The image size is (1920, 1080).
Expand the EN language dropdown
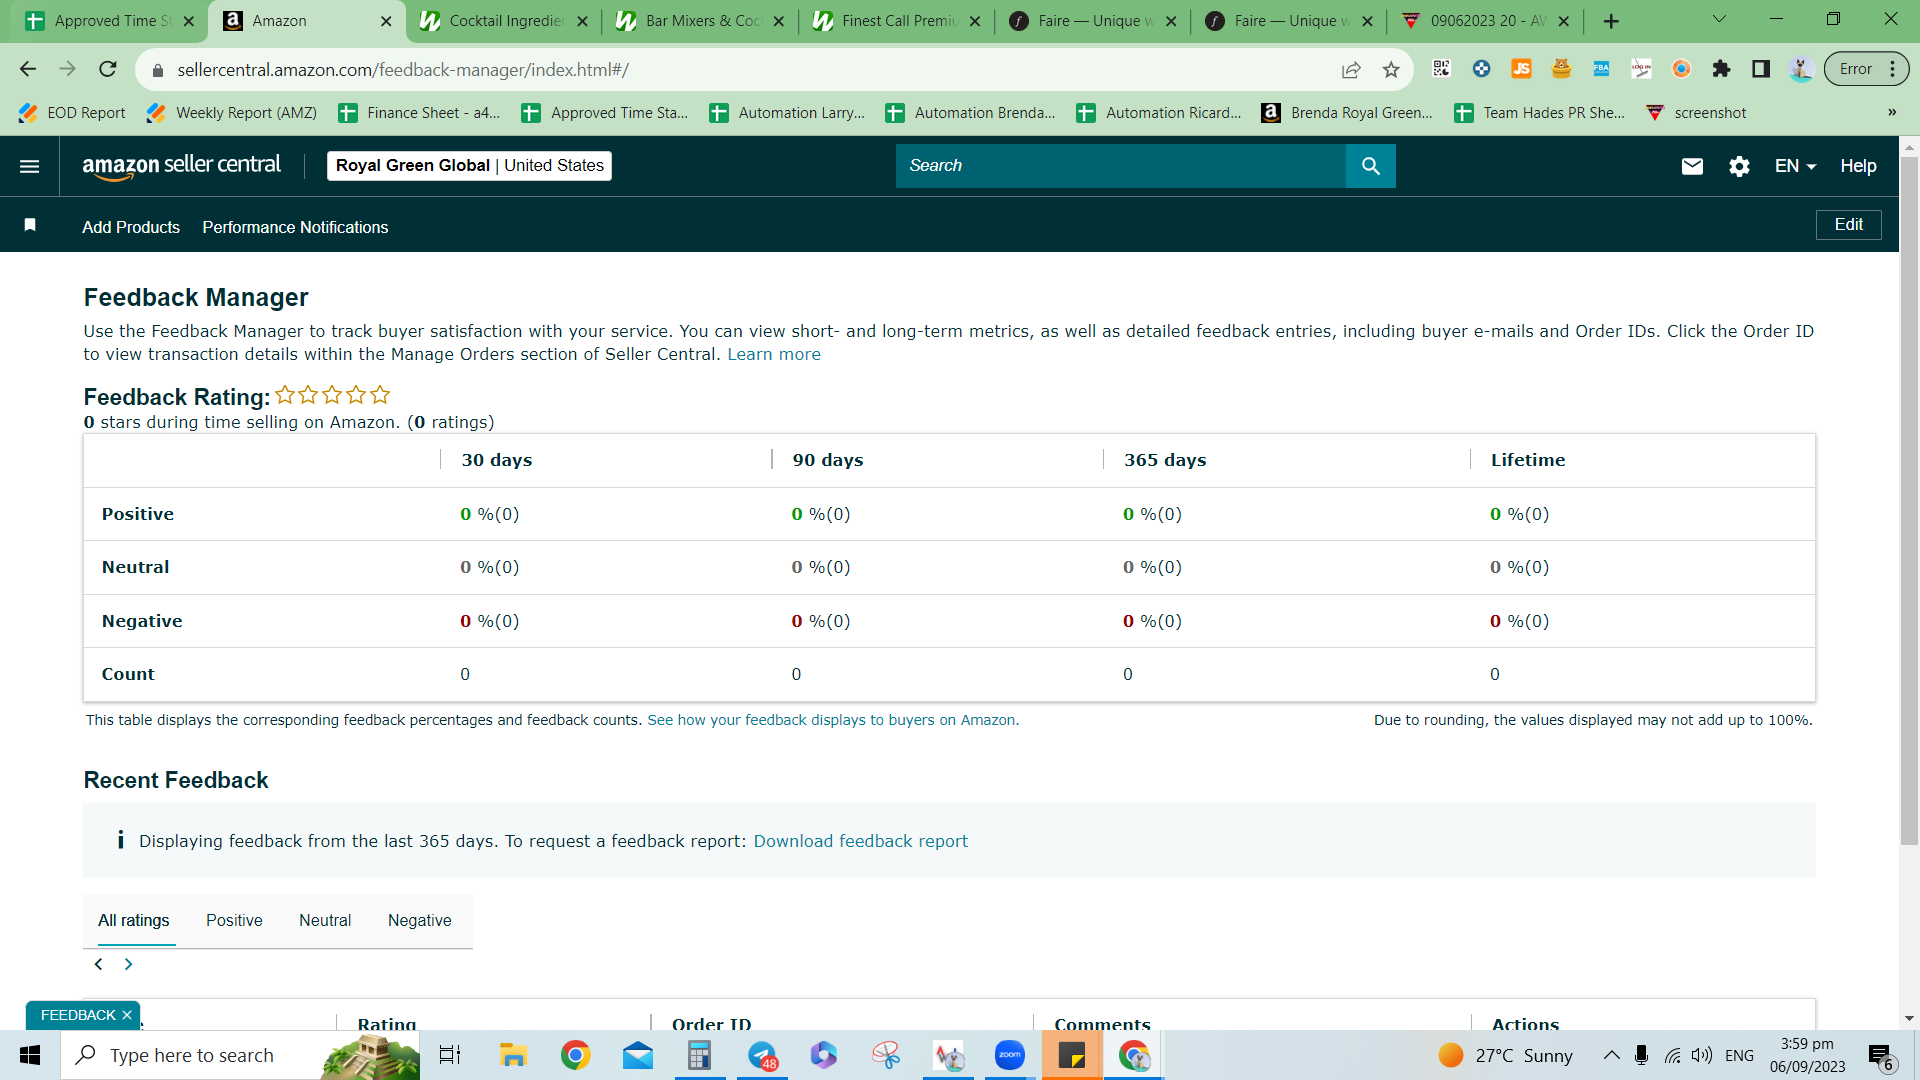[1795, 166]
